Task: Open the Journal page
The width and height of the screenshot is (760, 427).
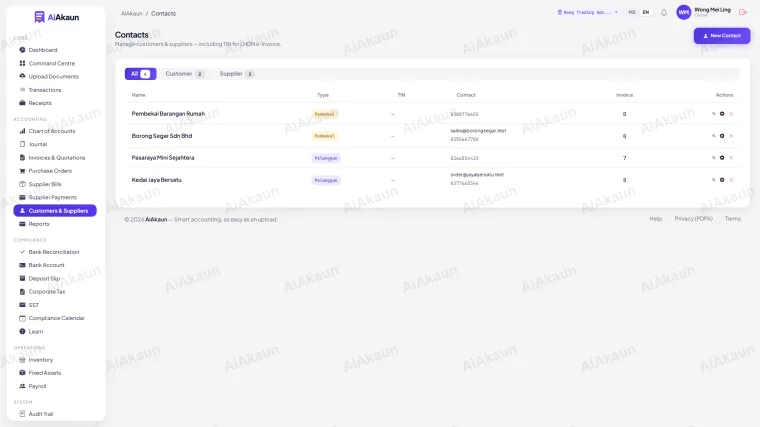Action: coord(37,144)
